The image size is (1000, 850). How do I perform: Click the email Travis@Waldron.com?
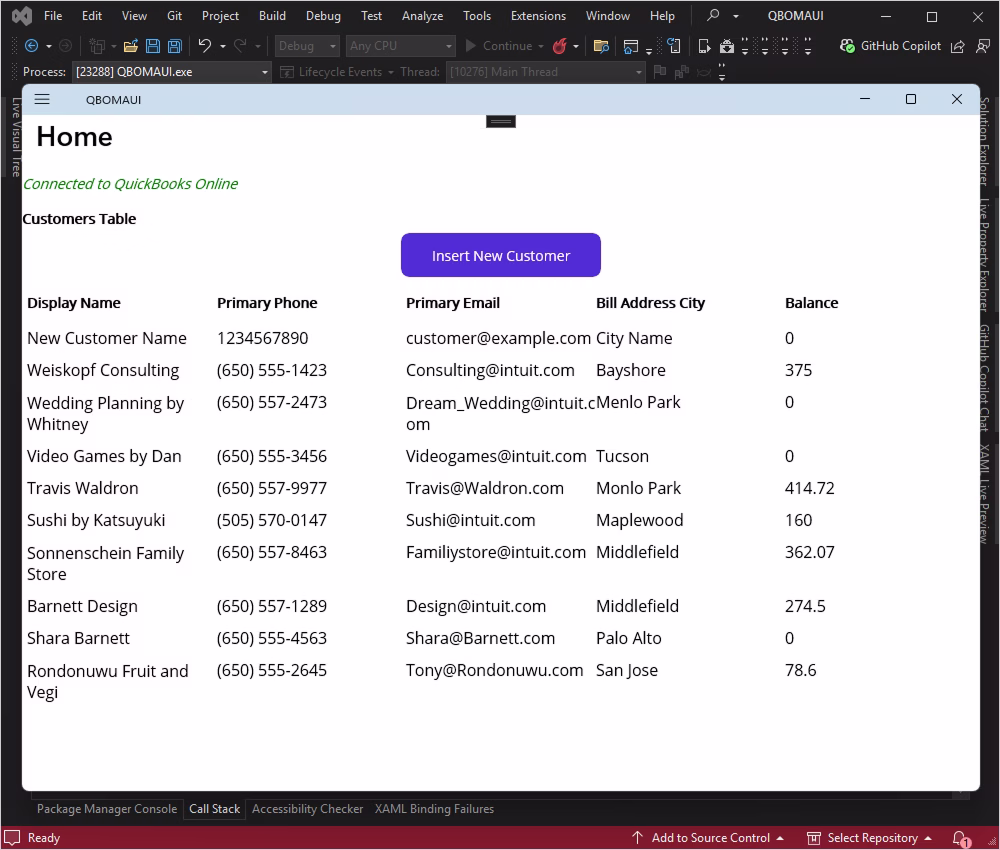(x=485, y=488)
